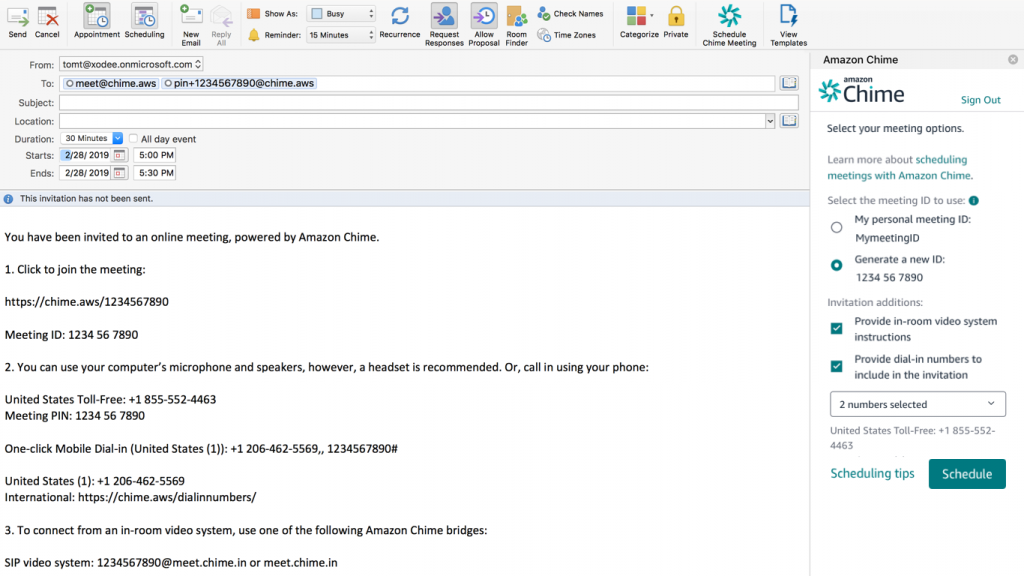
Task: Create a New Email
Action: point(191,25)
